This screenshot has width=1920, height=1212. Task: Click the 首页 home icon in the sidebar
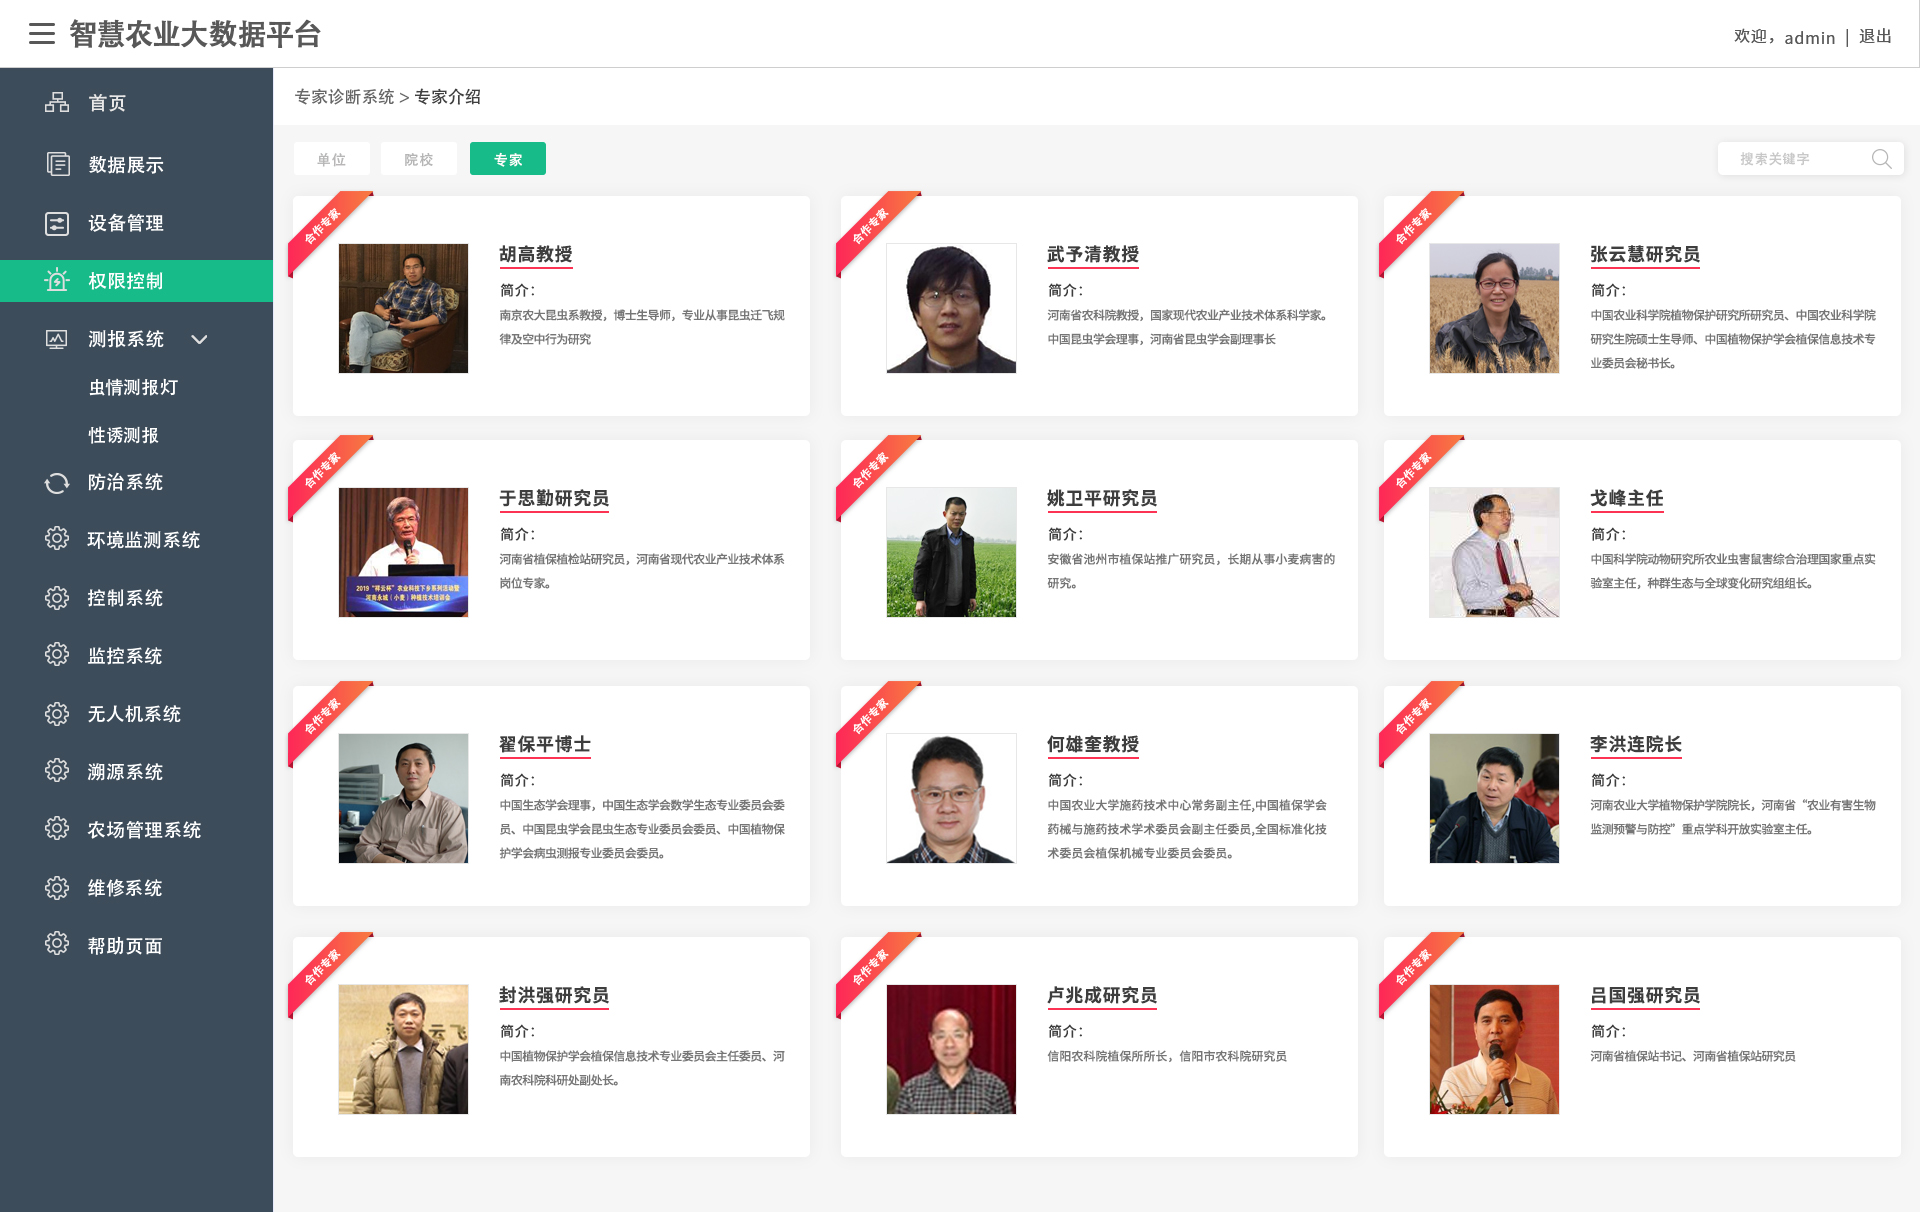point(57,103)
